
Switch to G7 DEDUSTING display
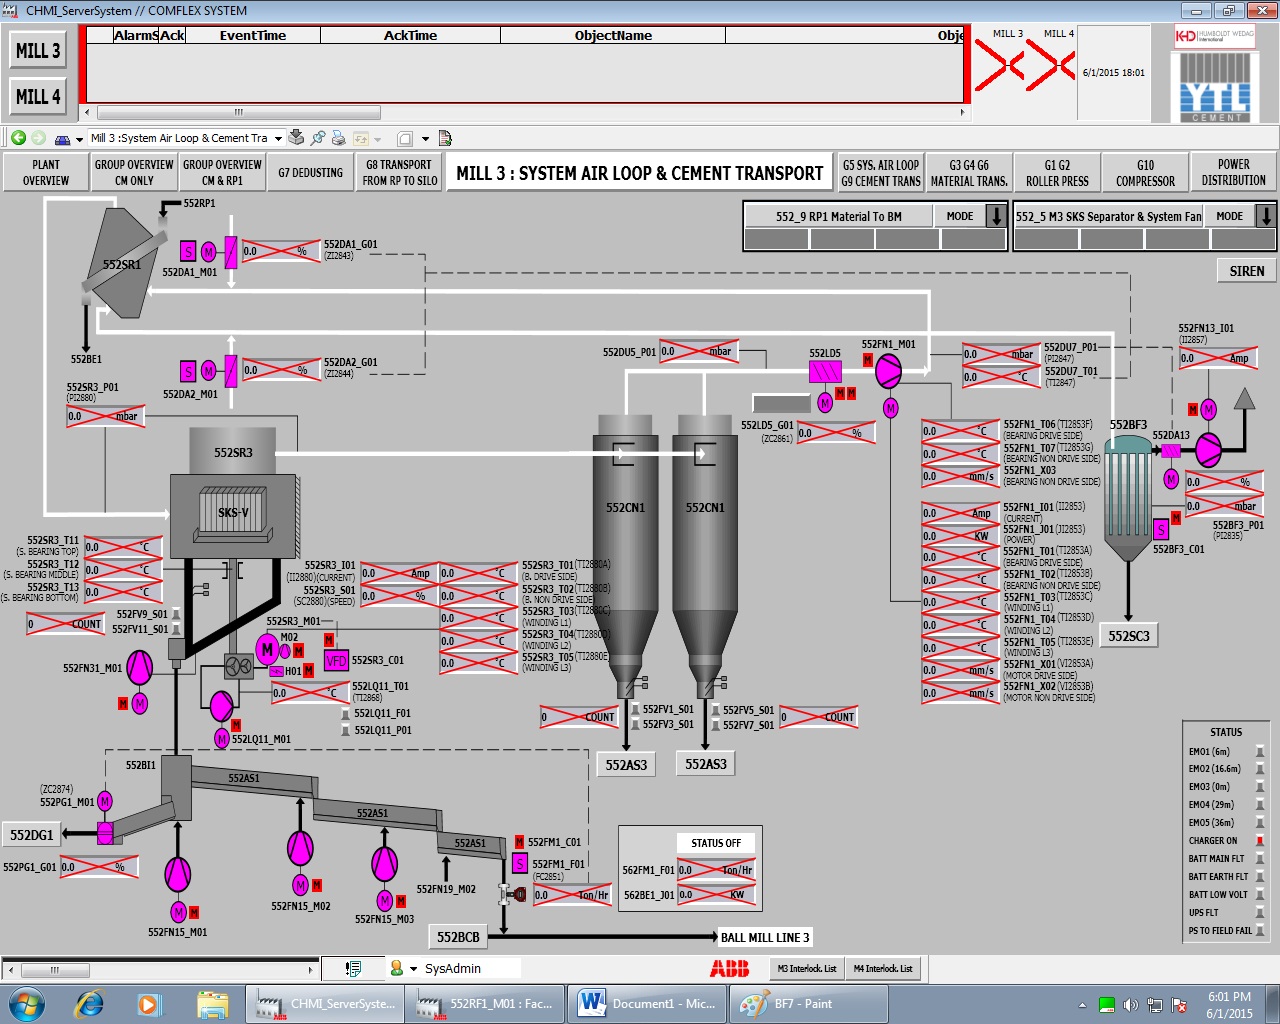(310, 173)
